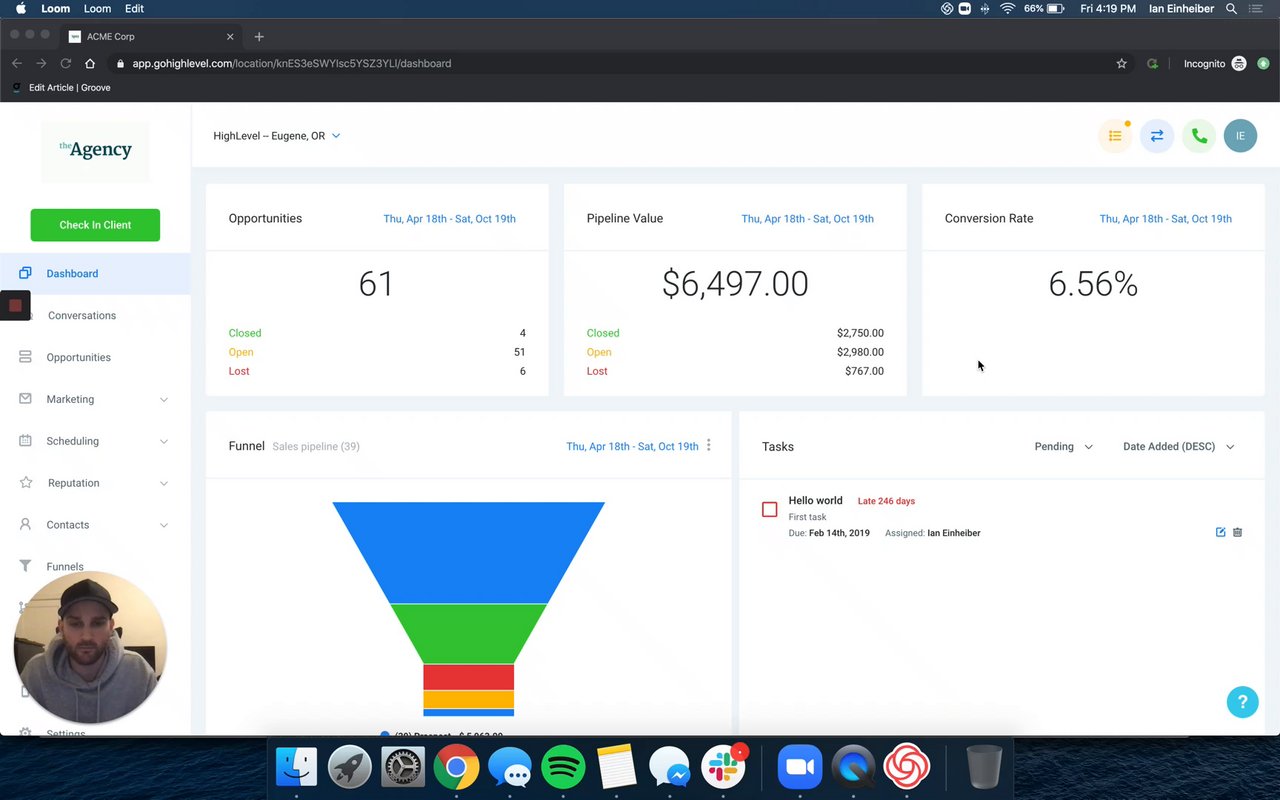The height and width of the screenshot is (800, 1280).
Task: Open the Incognito profile icon
Action: coord(1239,63)
